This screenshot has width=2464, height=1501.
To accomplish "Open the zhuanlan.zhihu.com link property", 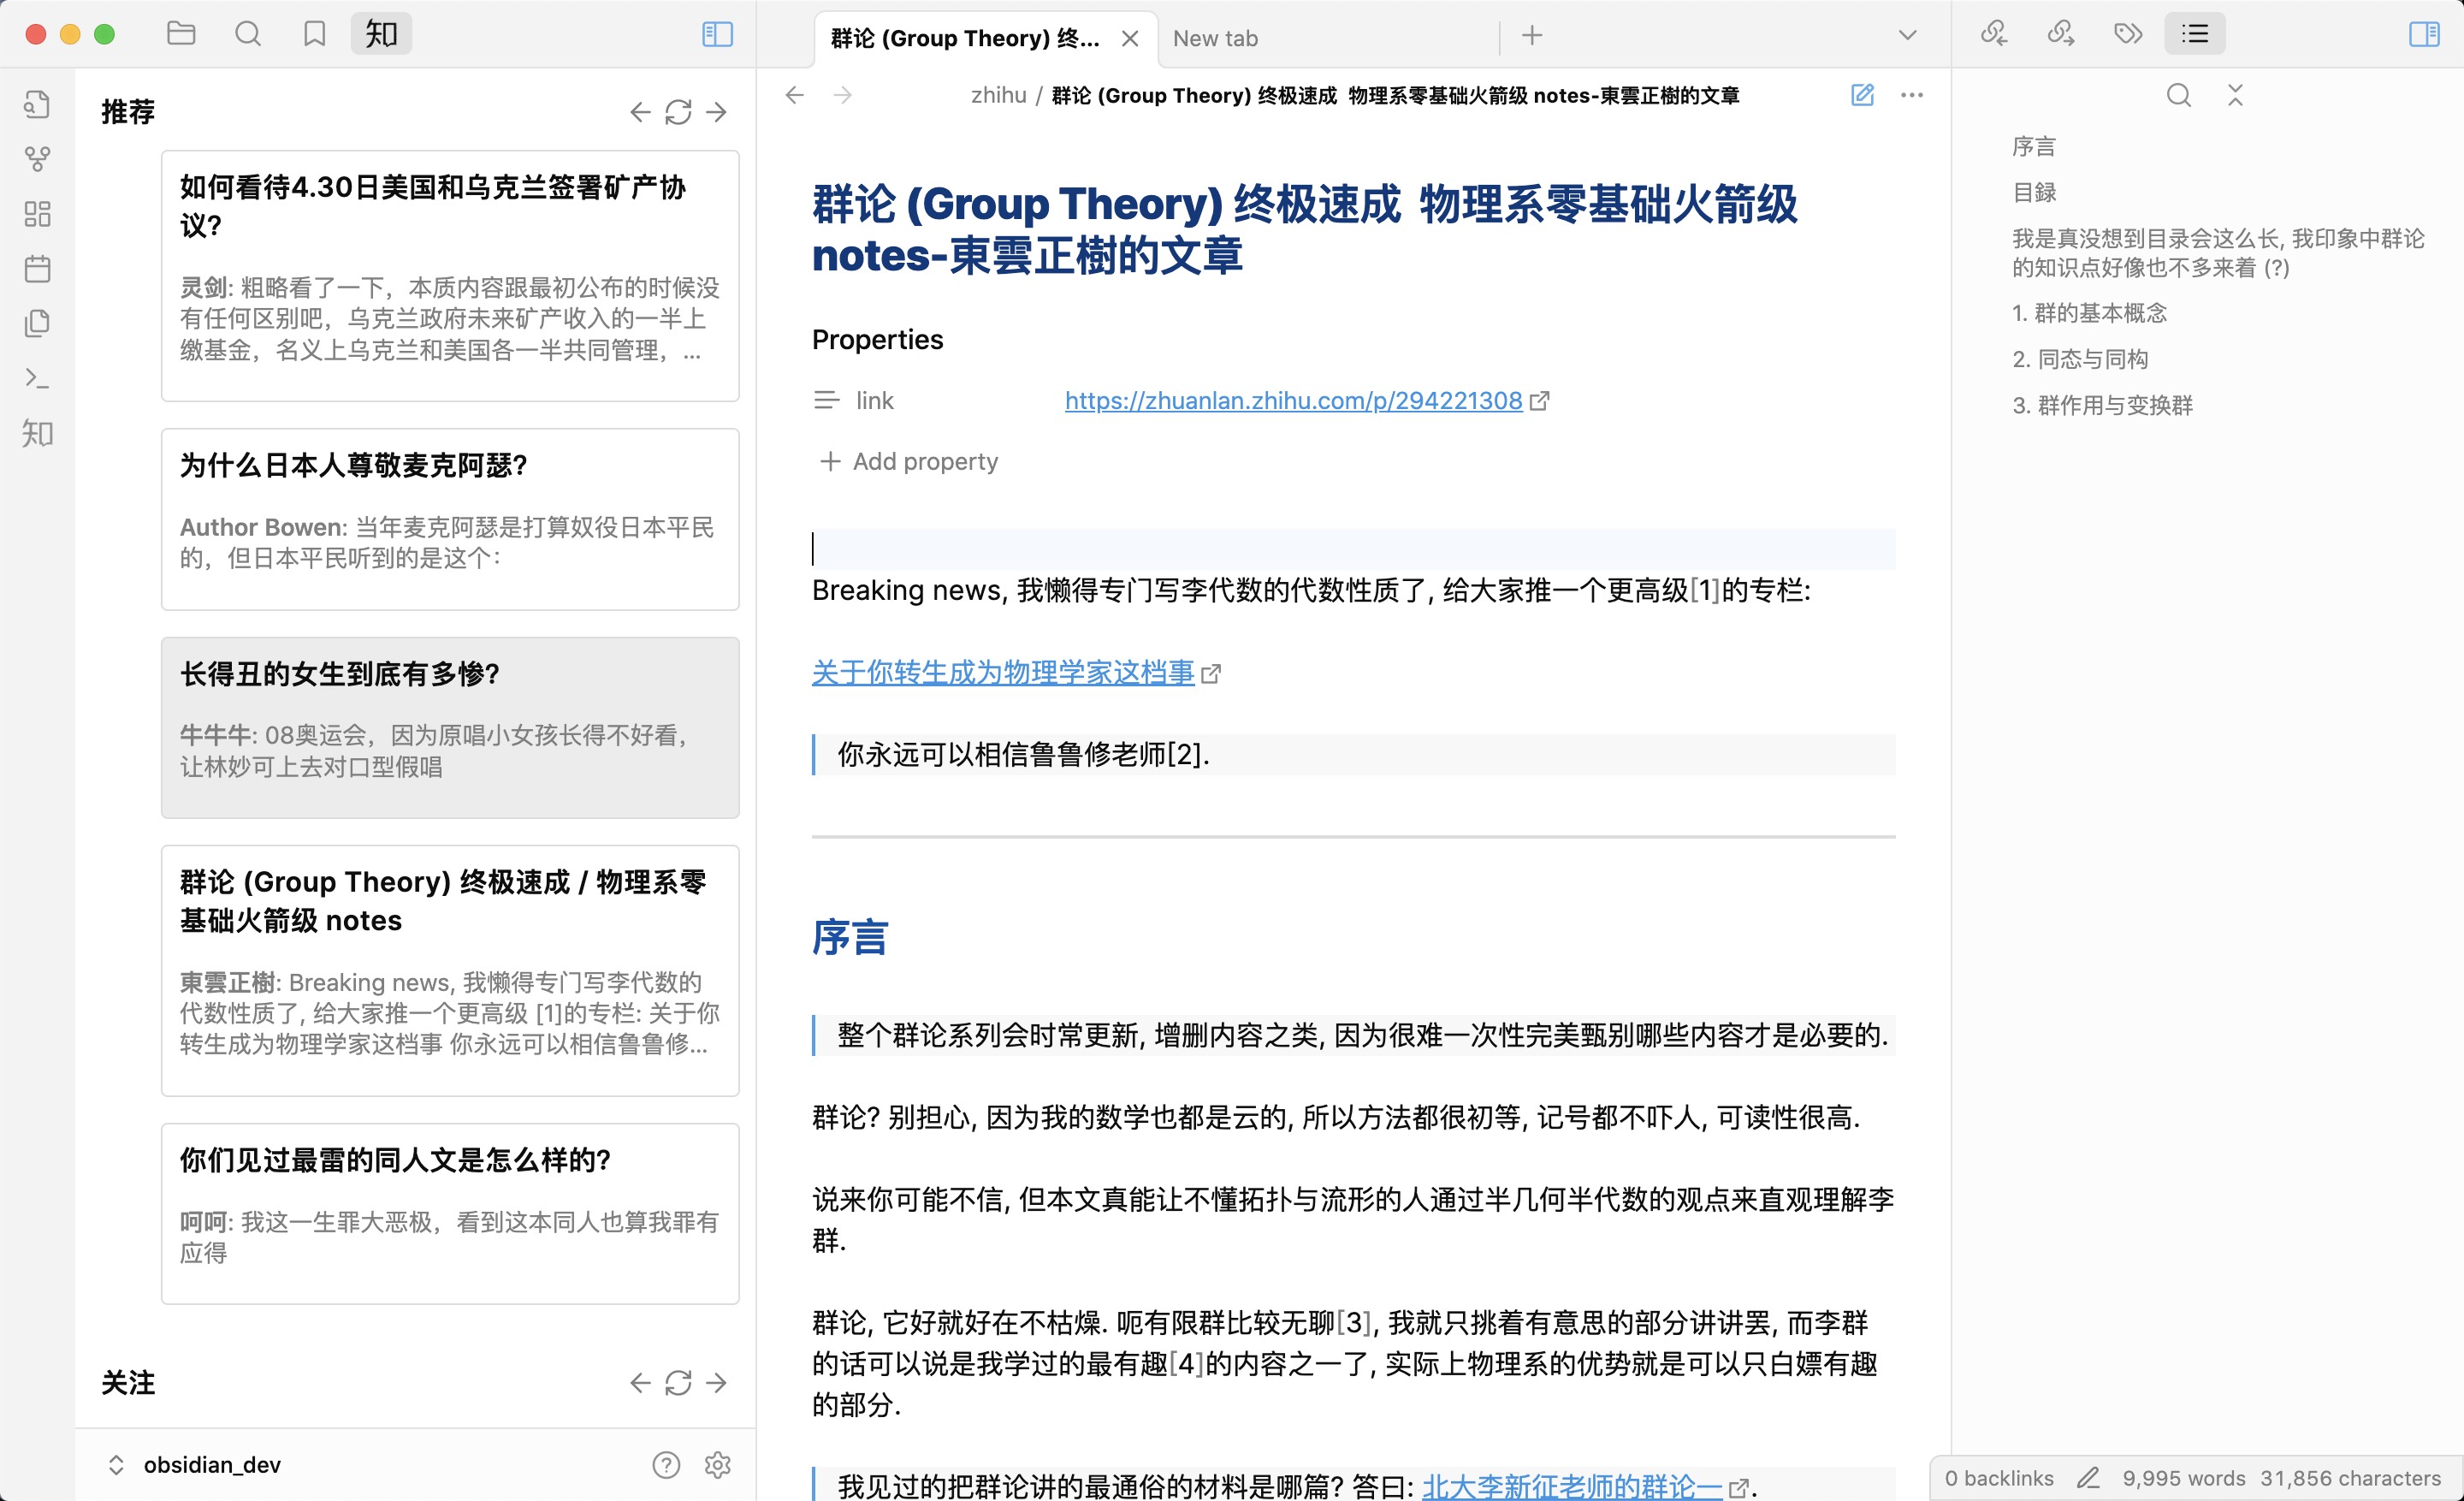I will pos(1293,401).
